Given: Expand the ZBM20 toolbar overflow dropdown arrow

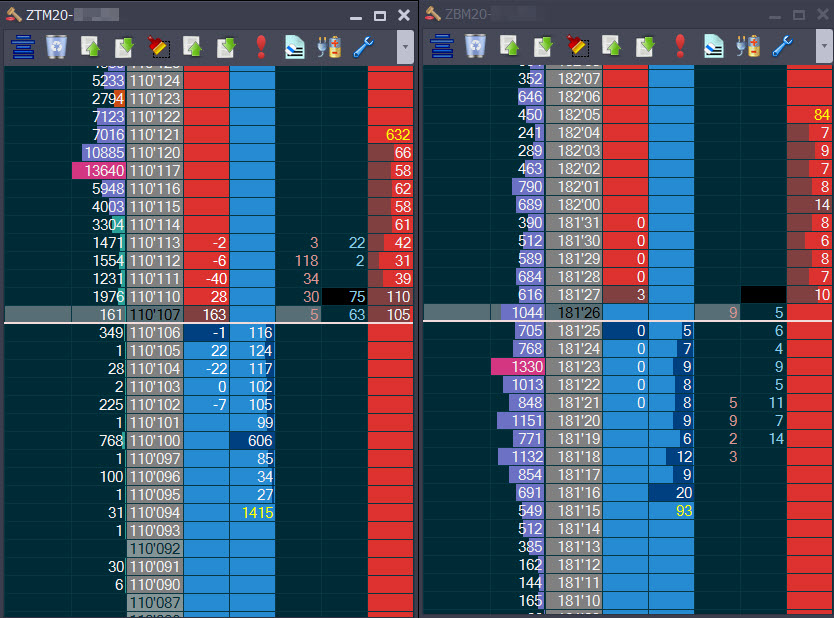Looking at the screenshot, I should (x=823, y=46).
